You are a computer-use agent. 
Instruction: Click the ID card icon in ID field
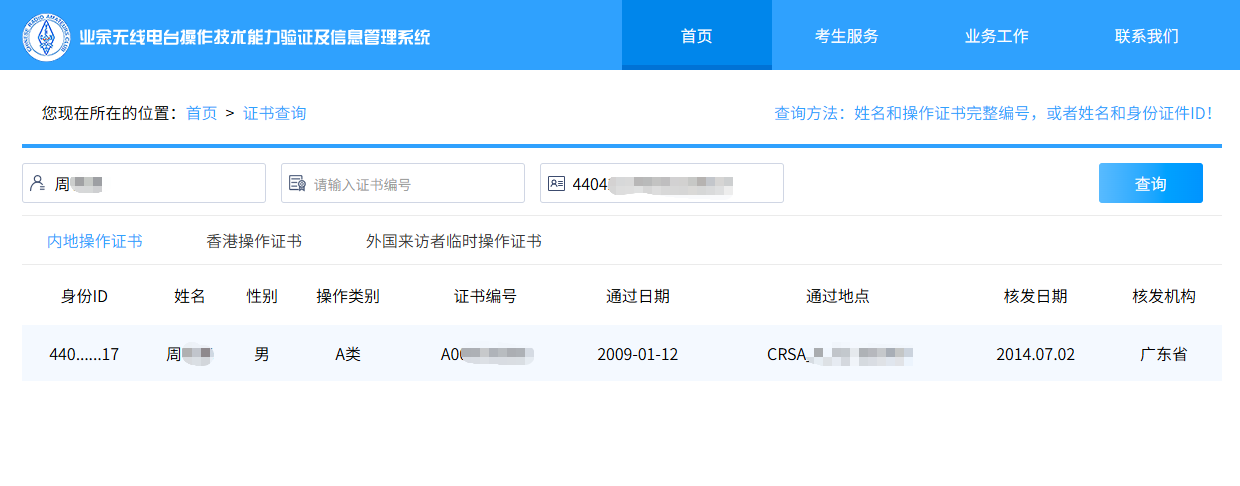click(x=556, y=184)
